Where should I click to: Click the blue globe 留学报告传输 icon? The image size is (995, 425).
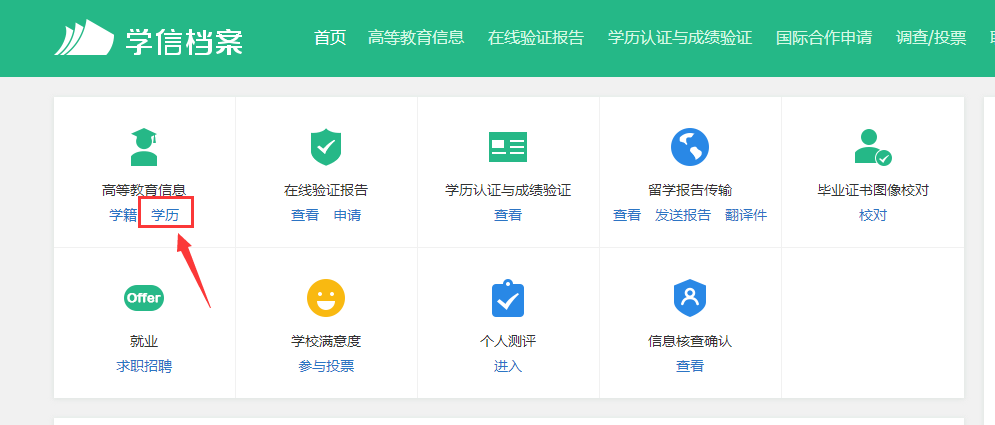[689, 147]
